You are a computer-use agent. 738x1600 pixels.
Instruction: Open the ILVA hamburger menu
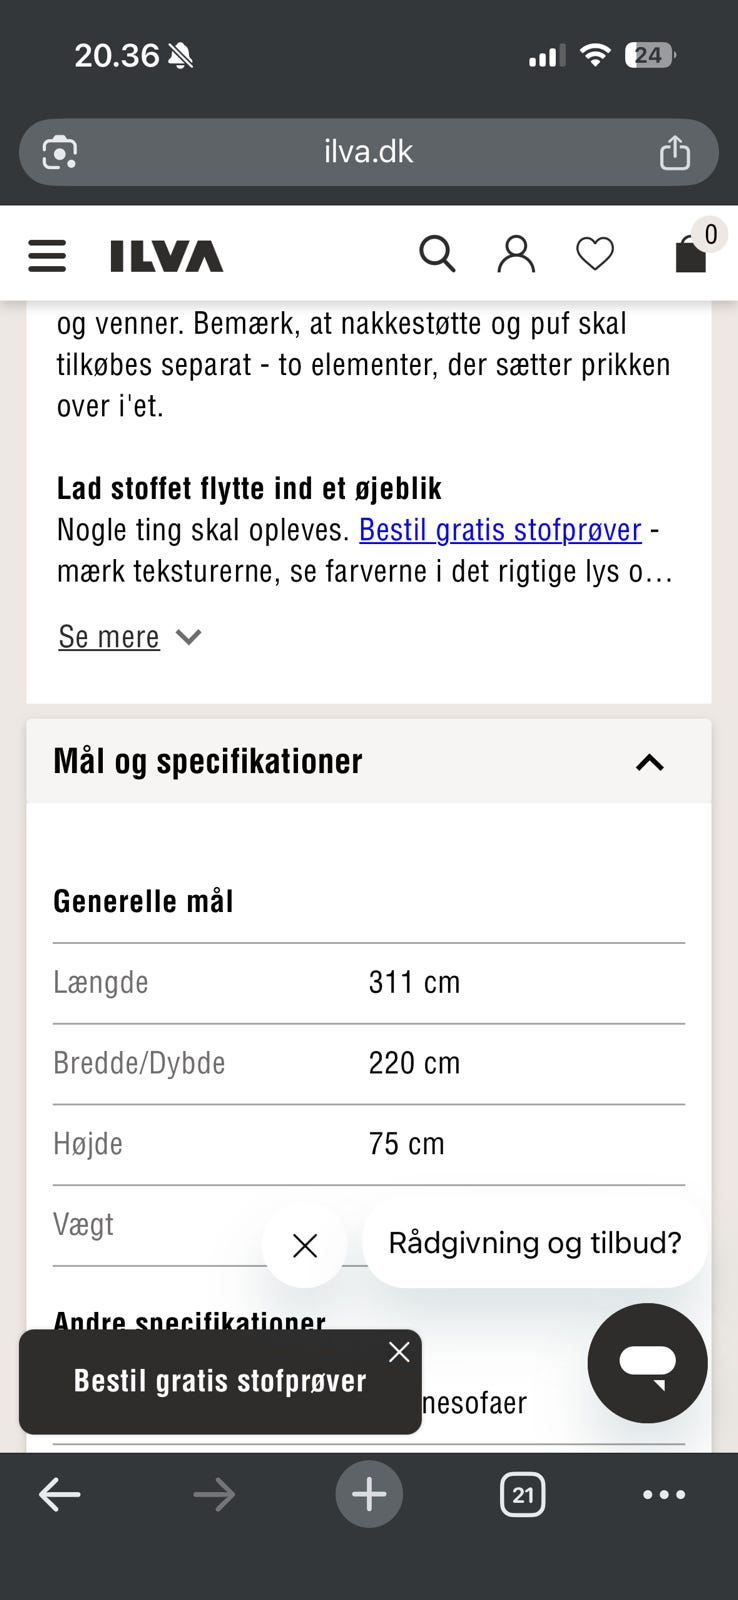[46, 255]
